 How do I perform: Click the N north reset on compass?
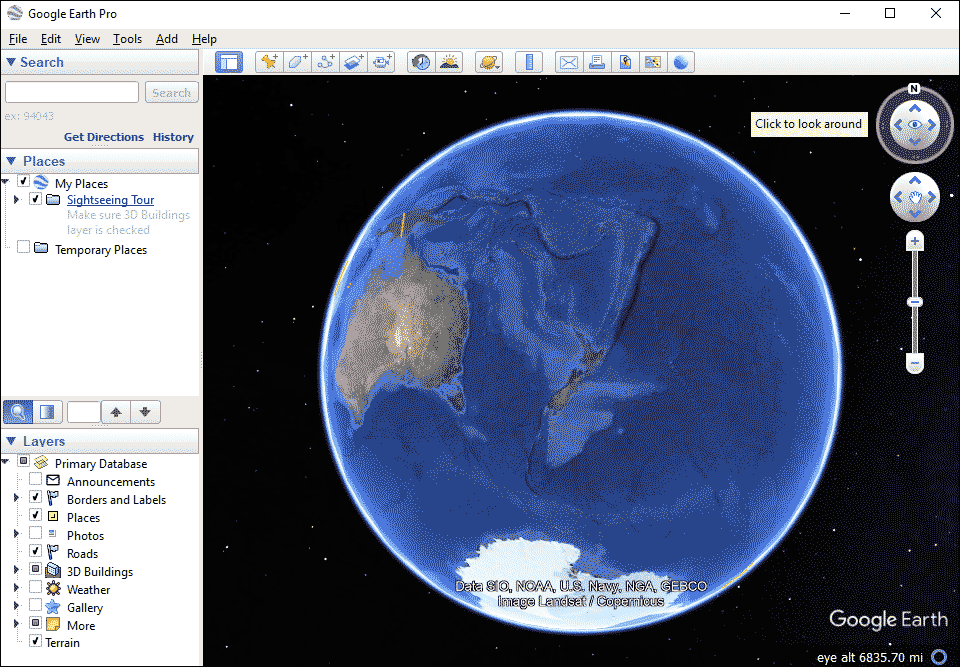pos(914,88)
